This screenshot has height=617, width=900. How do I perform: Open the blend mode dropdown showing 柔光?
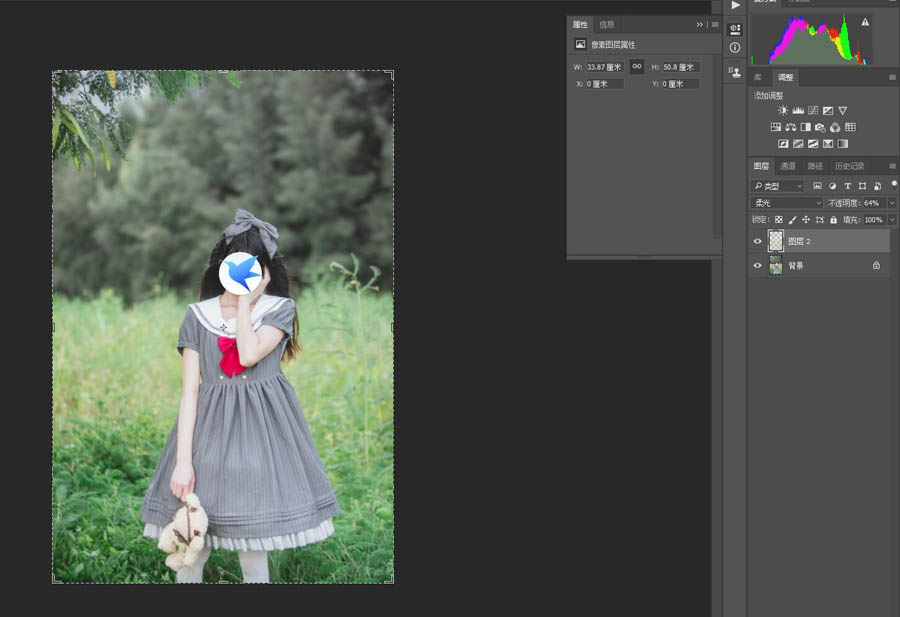tap(786, 202)
